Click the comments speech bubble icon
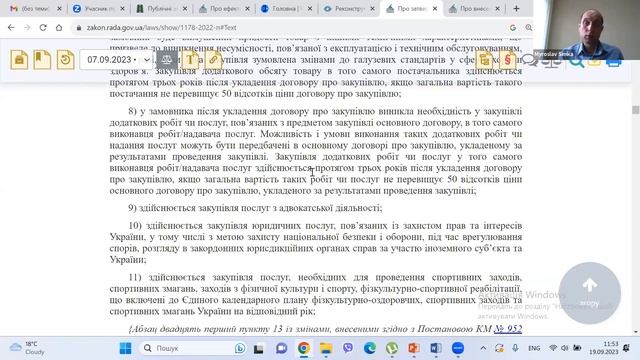 pos(529,60)
